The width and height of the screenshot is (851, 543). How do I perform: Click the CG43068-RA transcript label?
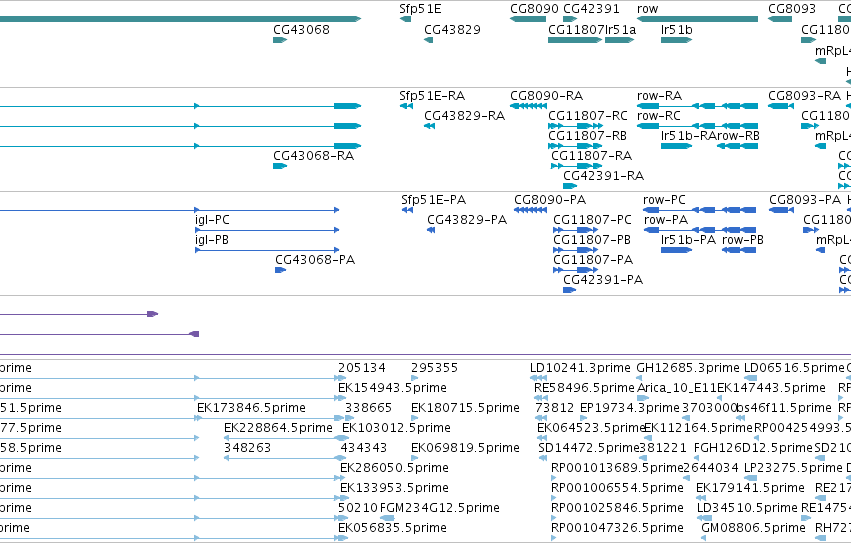pos(313,156)
